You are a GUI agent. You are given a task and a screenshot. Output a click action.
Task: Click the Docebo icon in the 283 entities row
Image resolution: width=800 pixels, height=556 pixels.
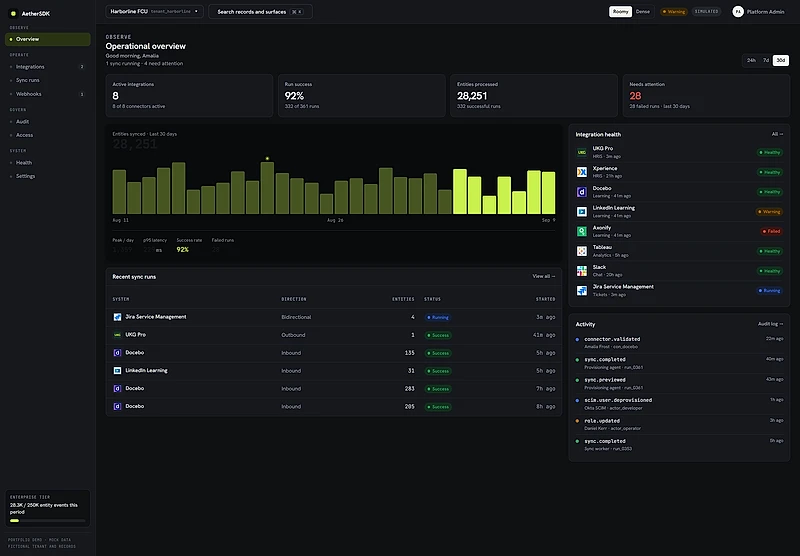click(x=117, y=388)
